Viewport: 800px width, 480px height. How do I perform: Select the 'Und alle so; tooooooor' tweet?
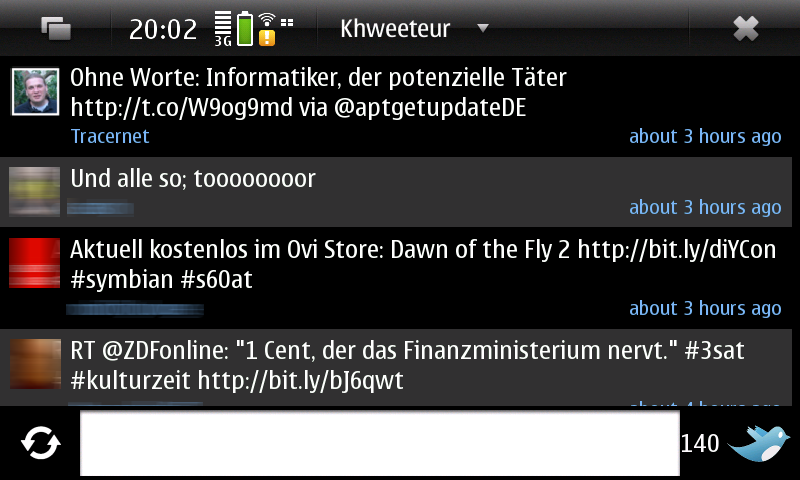(x=396, y=192)
